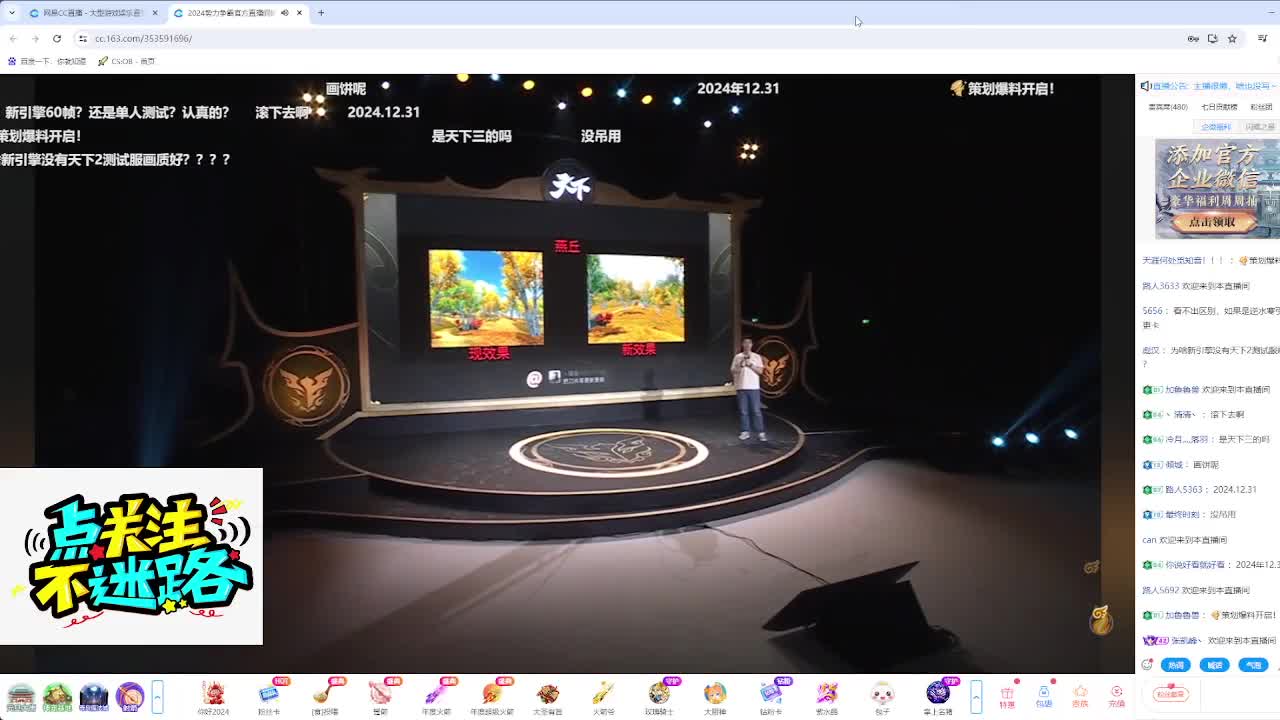Click the second blue chat option button
Image resolution: width=1280 pixels, height=720 pixels.
coord(1215,665)
